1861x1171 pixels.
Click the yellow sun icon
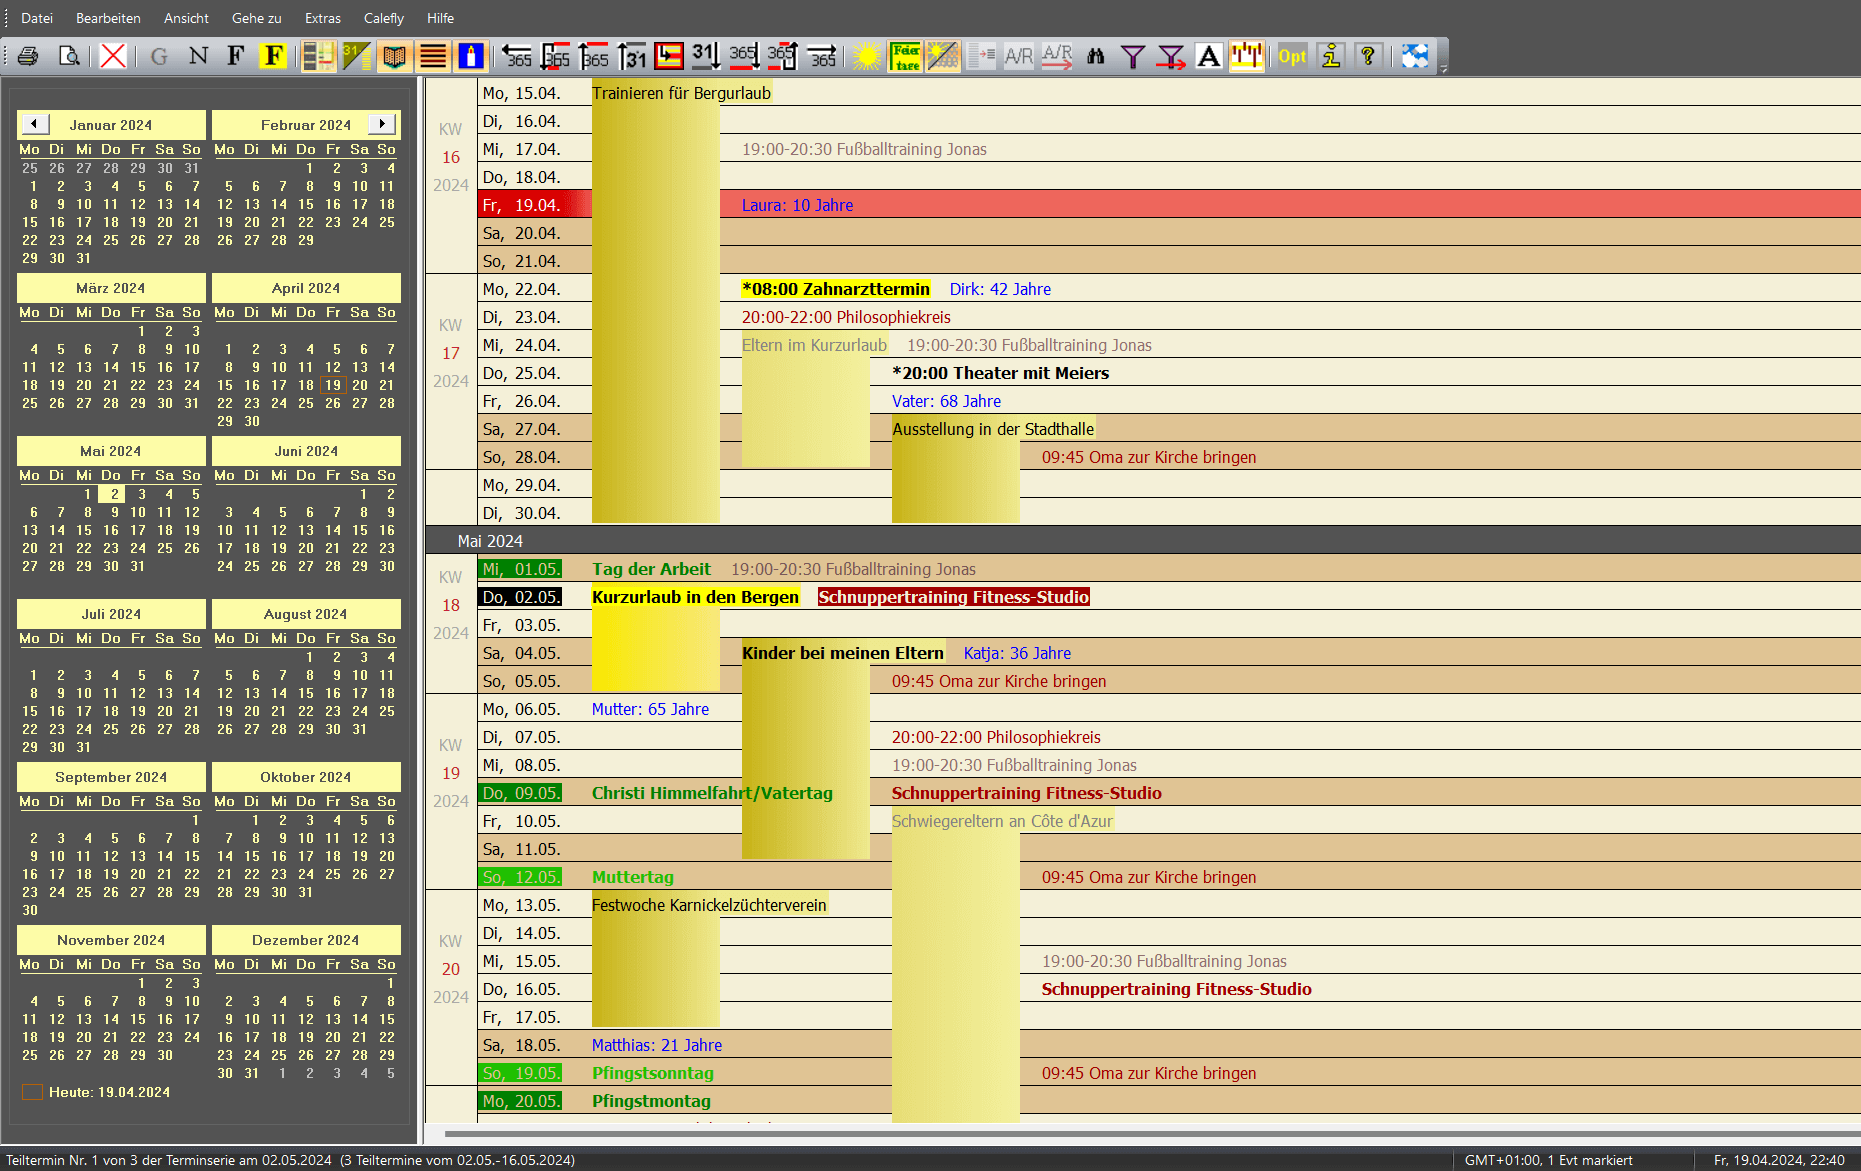click(867, 56)
